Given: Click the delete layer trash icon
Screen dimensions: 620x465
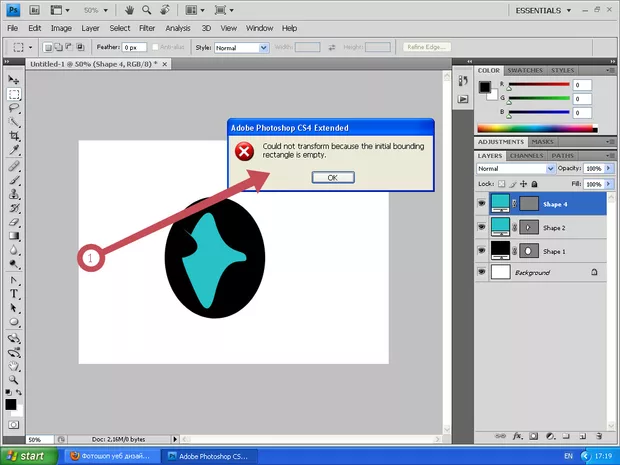Looking at the screenshot, I should point(596,436).
